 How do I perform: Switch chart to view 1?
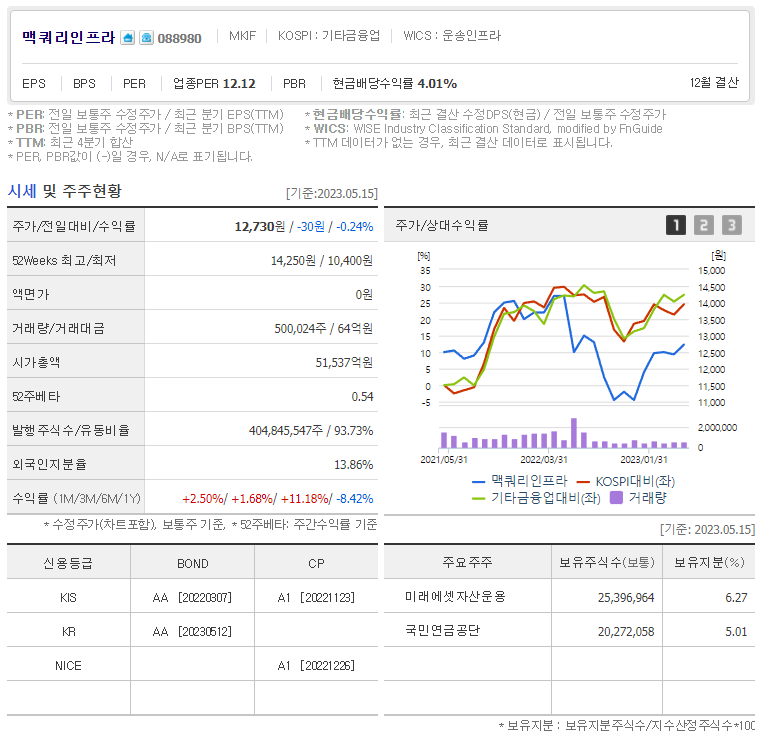(676, 225)
